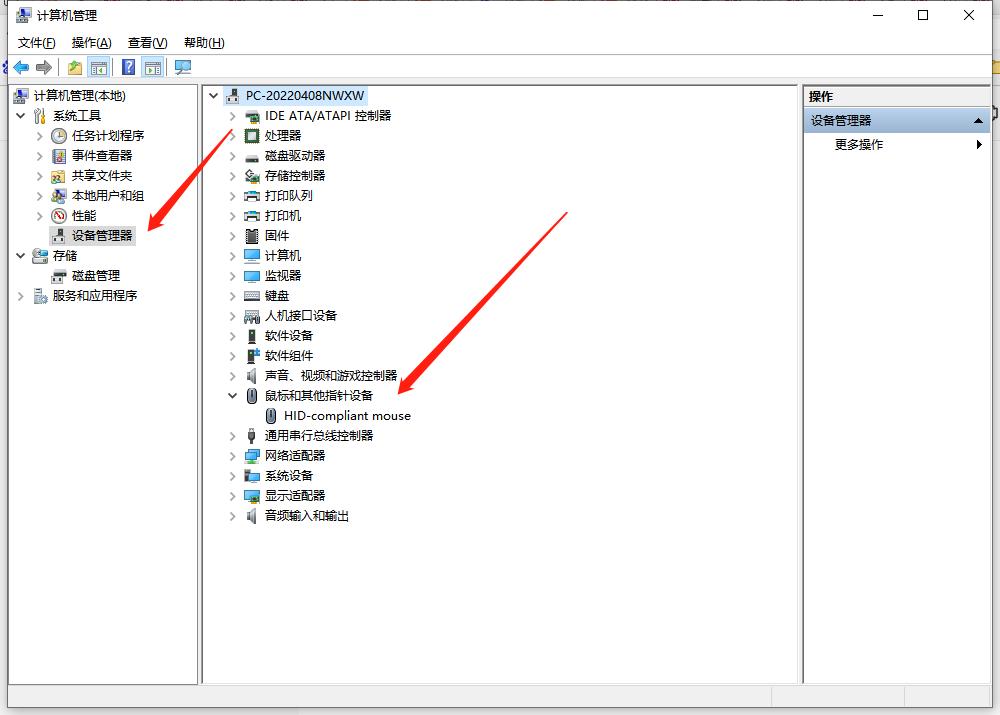The height and width of the screenshot is (715, 1000).
Task: Collapse the PC-20220408NWXW root node
Action: tap(214, 96)
